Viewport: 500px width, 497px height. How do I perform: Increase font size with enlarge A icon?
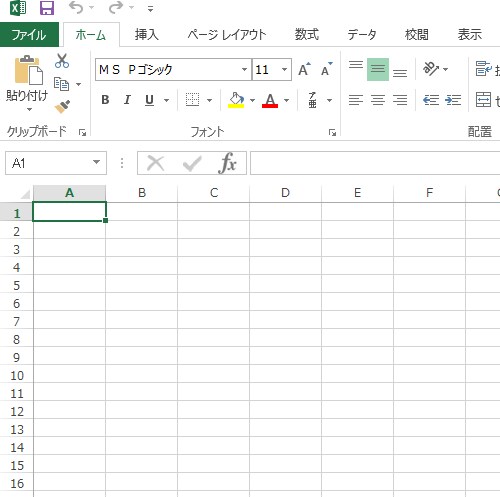point(304,70)
